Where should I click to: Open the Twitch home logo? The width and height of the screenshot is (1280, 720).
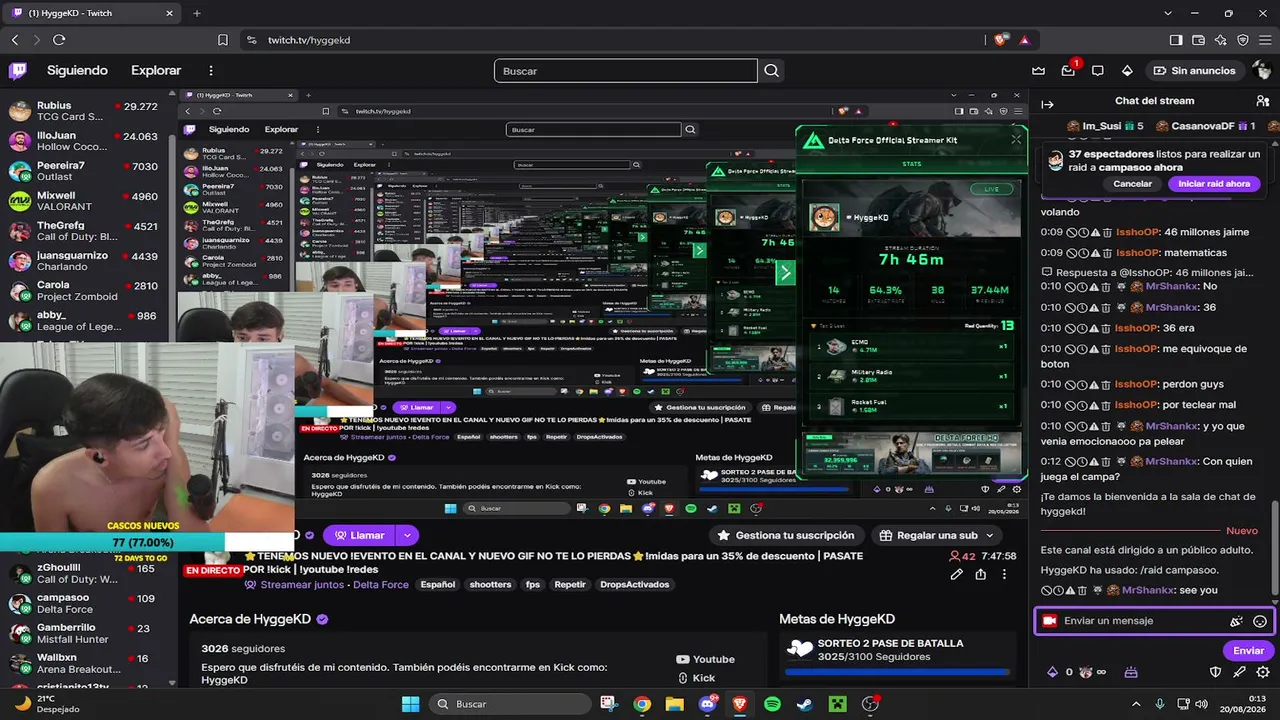(18, 71)
